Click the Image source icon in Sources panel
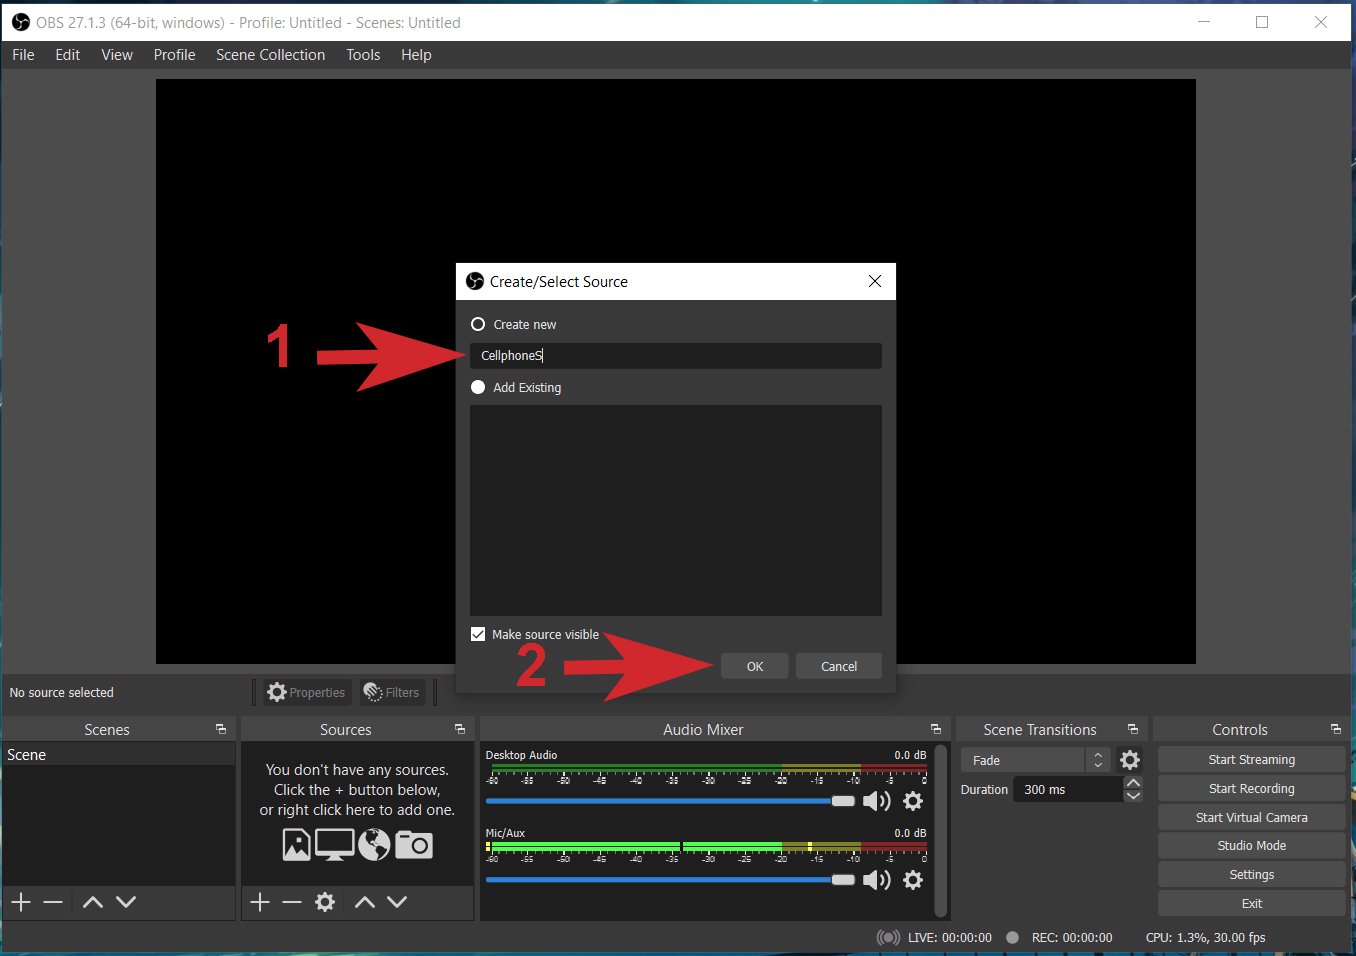The image size is (1356, 956). [295, 845]
